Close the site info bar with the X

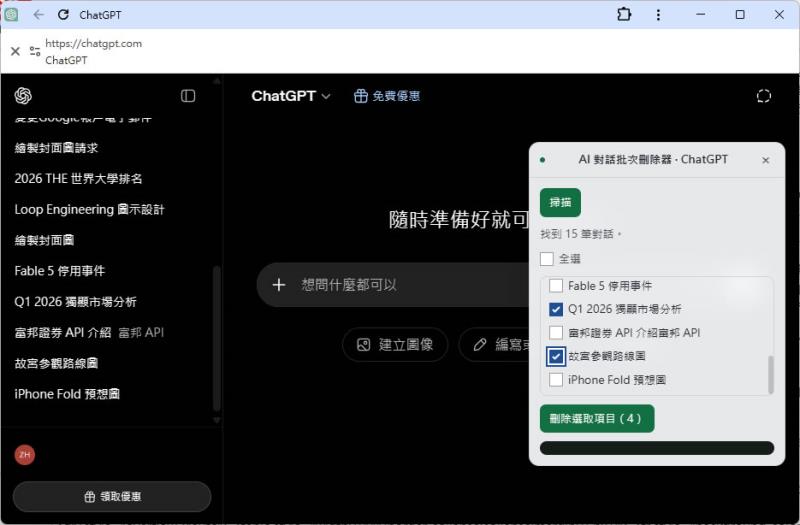[x=15, y=51]
